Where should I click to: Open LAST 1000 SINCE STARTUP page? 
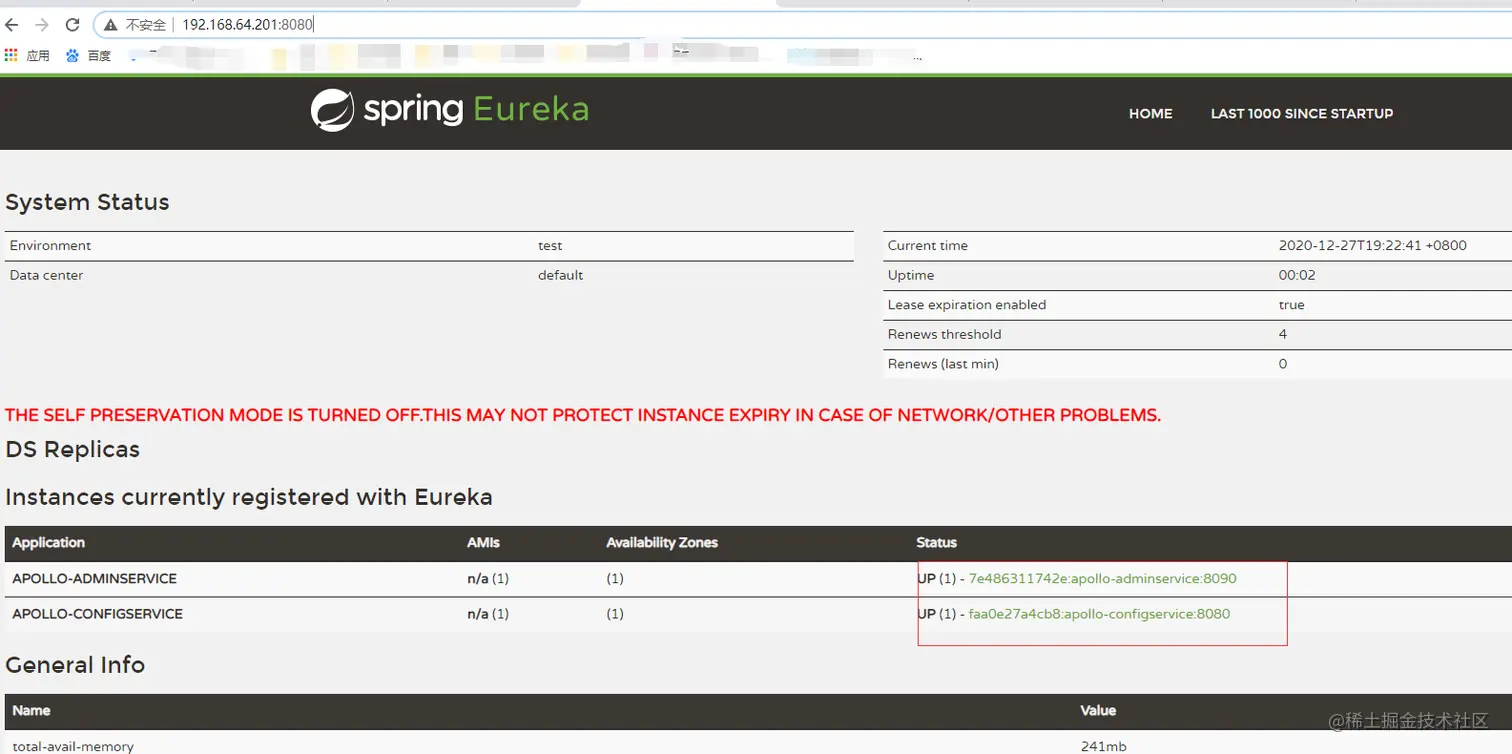pyautogui.click(x=1301, y=114)
